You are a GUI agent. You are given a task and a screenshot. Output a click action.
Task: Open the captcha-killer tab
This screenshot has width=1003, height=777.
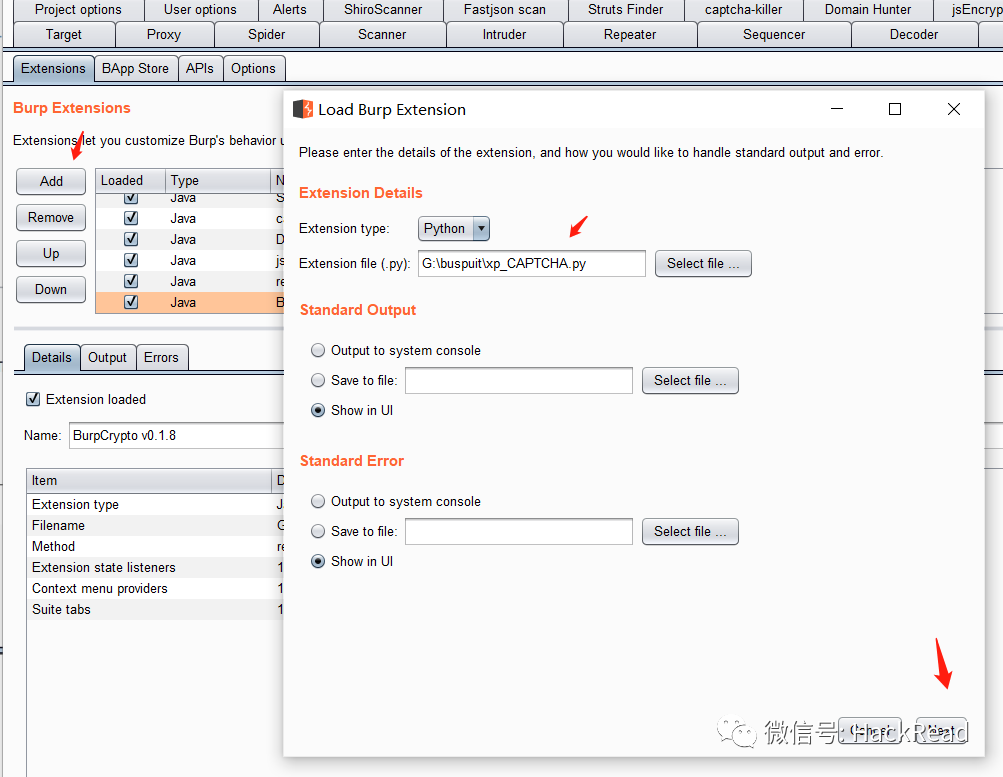click(743, 10)
